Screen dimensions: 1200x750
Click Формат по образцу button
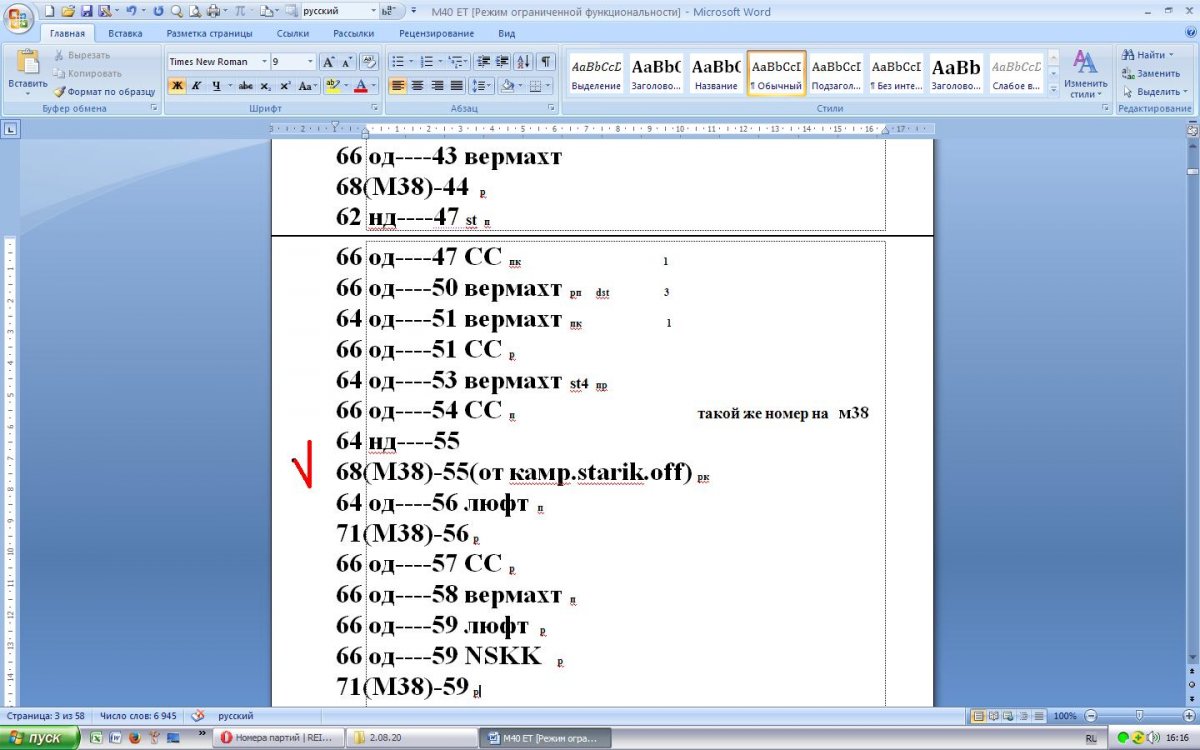point(105,91)
